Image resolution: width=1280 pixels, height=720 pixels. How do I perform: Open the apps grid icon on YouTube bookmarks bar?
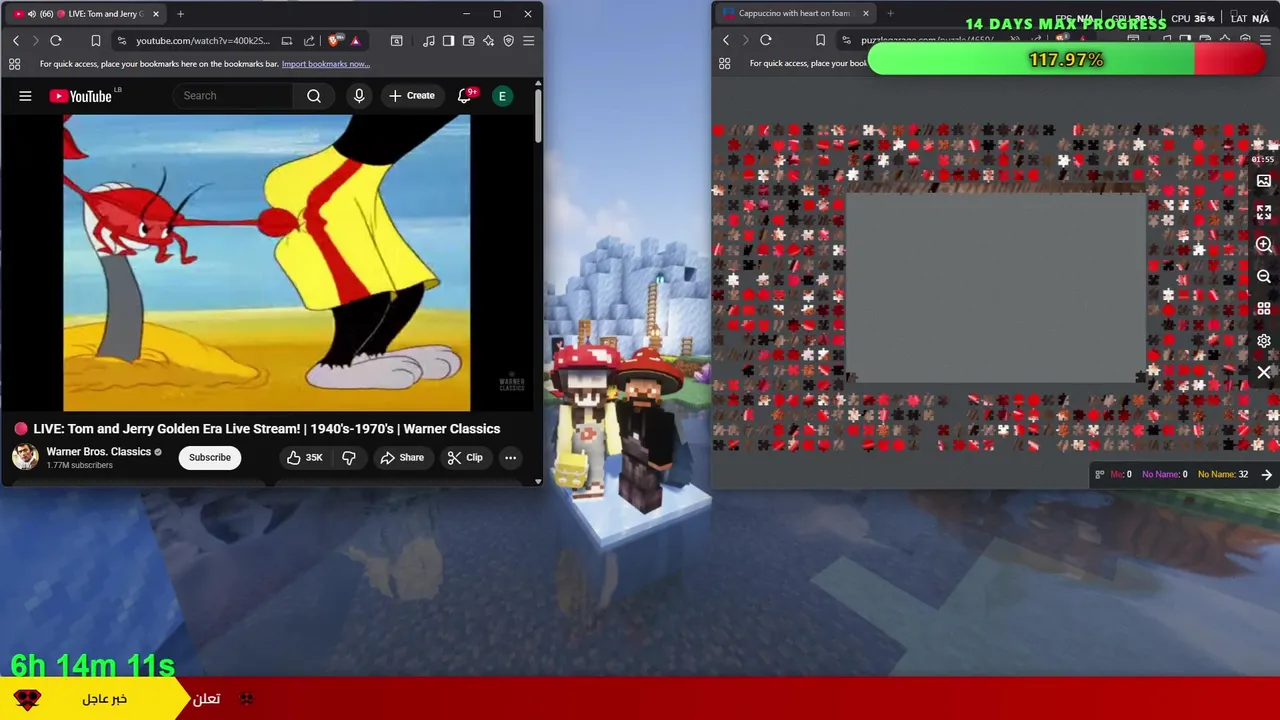[x=14, y=64]
